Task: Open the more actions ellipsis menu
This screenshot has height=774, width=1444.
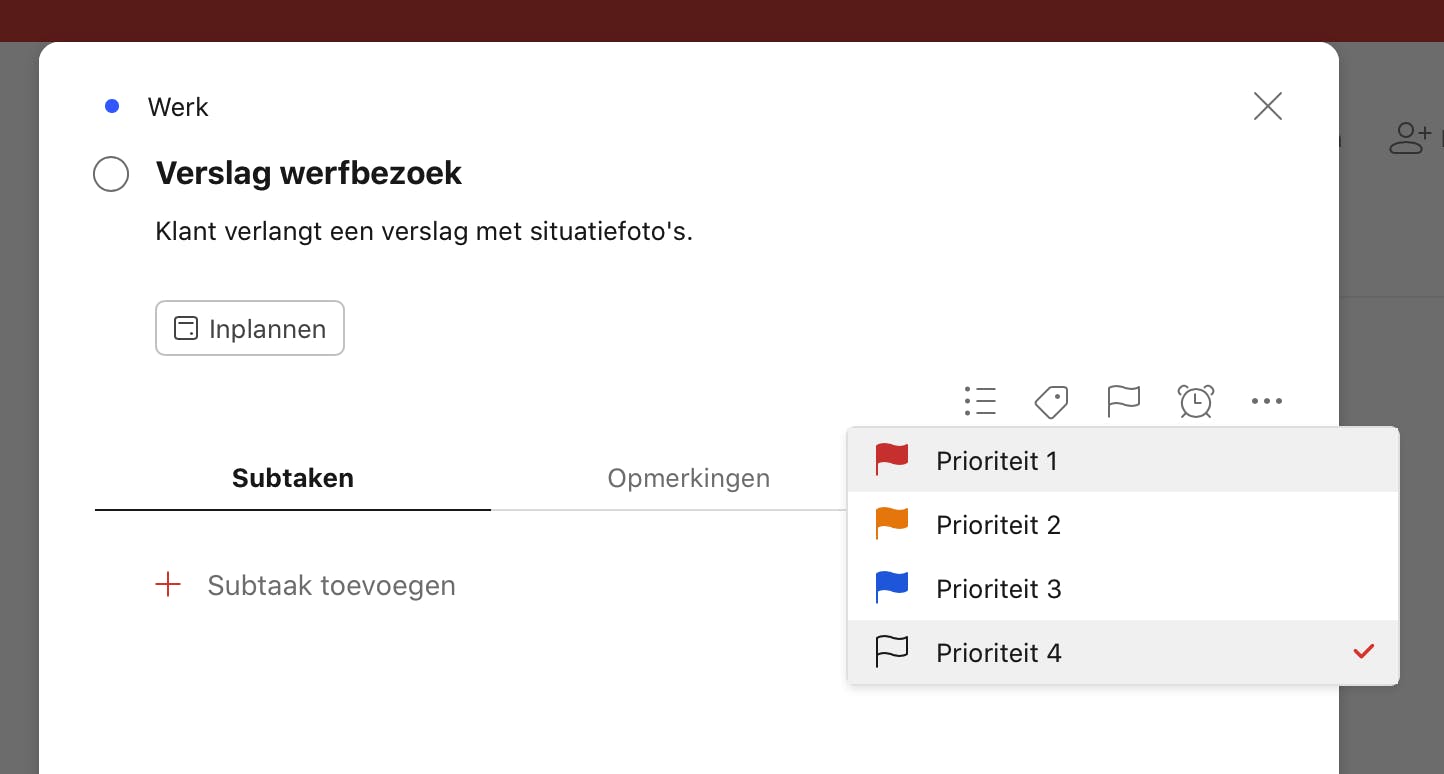Action: [1266, 401]
